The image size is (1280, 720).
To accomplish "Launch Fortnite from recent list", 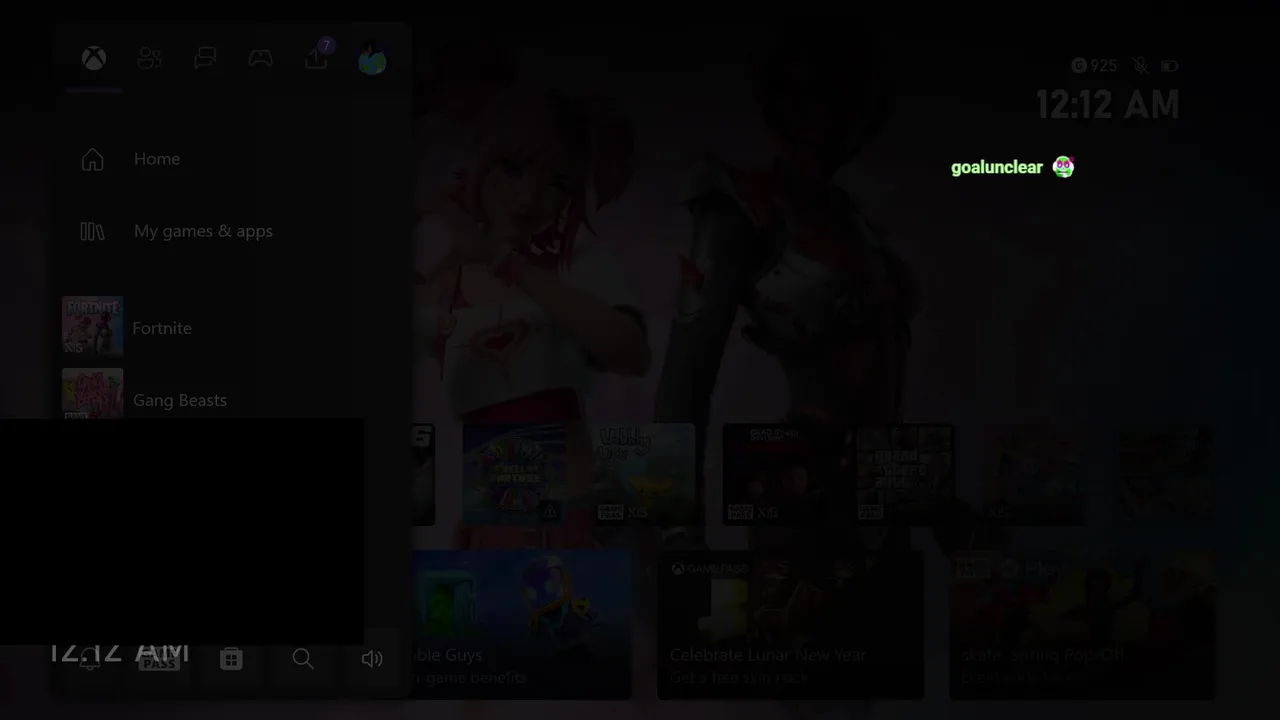I will click(162, 328).
